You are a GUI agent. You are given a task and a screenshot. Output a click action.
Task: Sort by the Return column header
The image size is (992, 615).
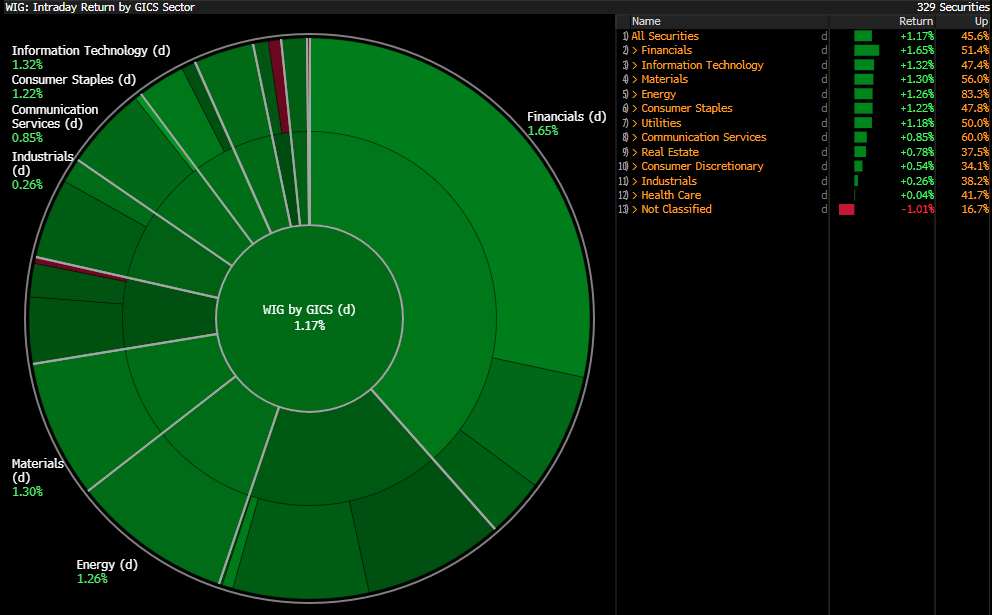tap(915, 21)
